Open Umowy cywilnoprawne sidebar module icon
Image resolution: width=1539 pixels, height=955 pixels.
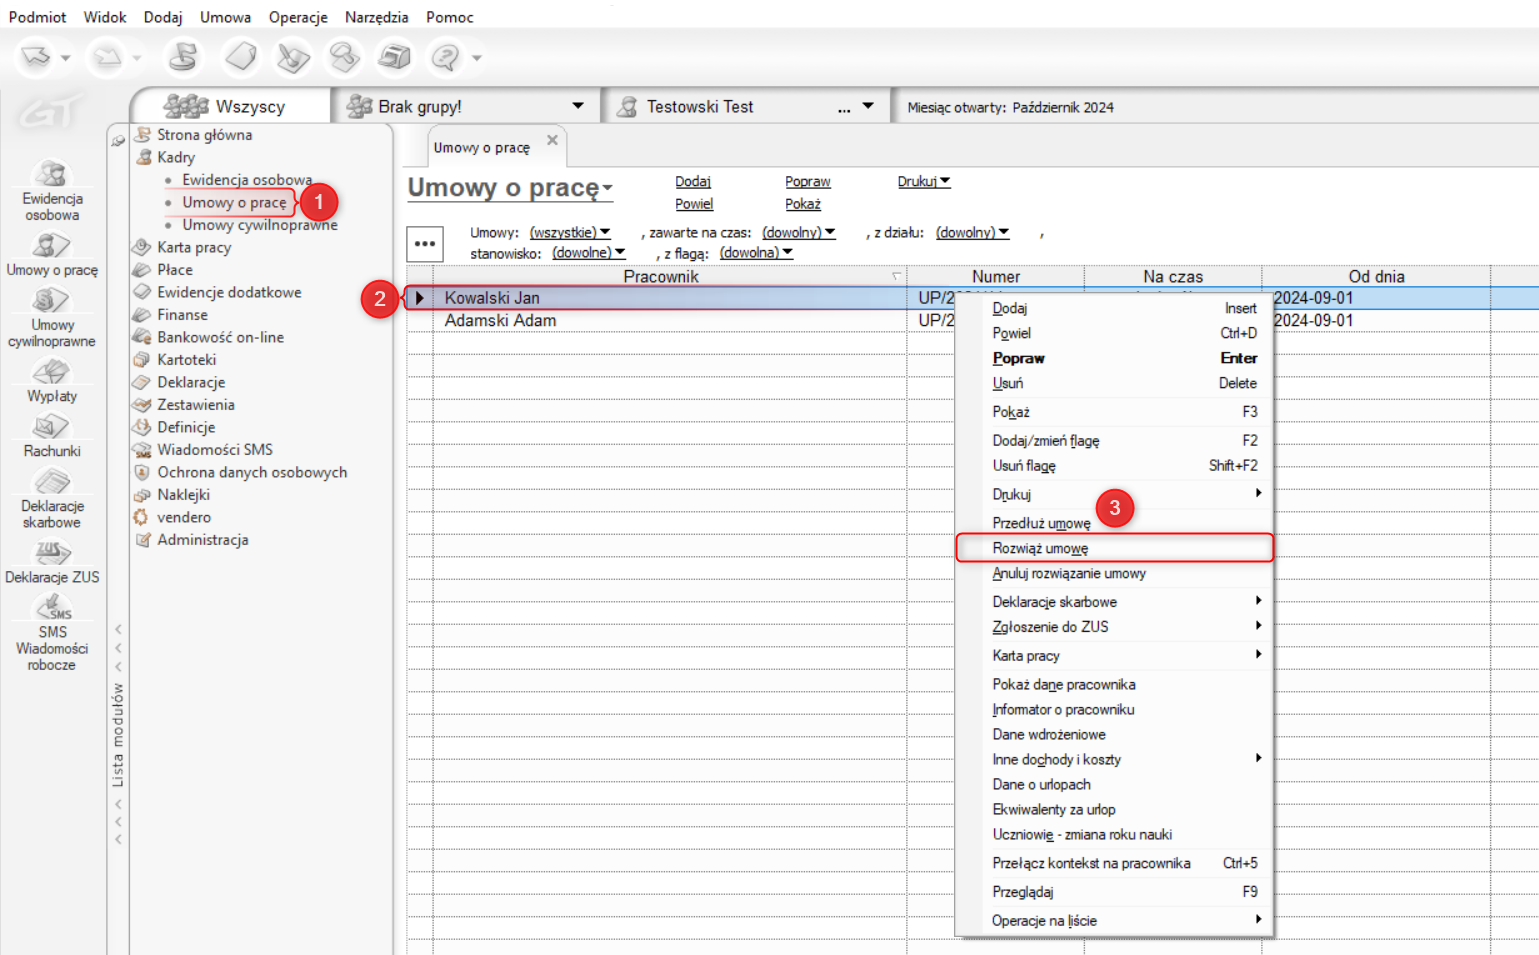tap(52, 317)
